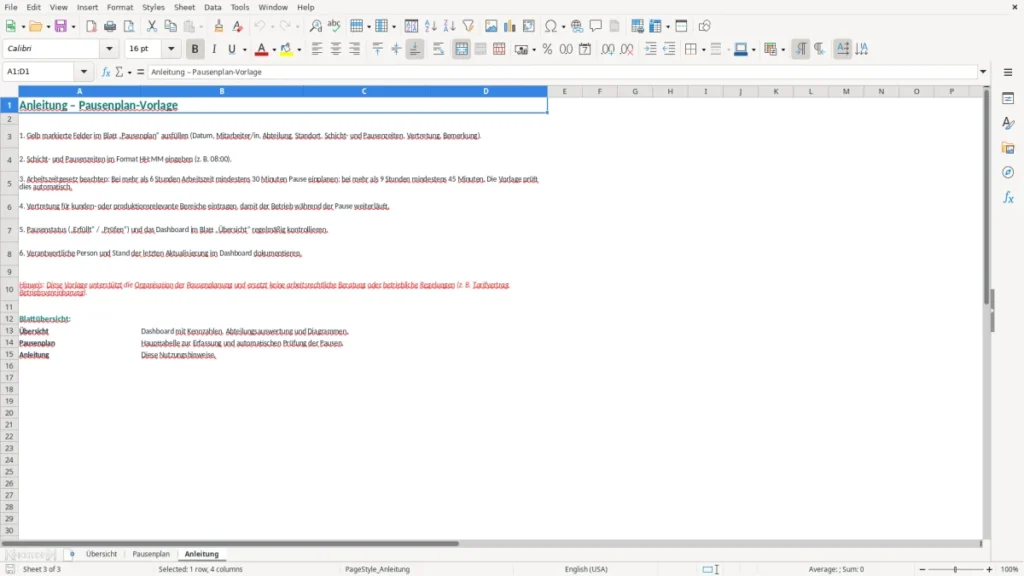Click the zoom out minus button
Screen dimensions: 1024x576
click(x=922, y=569)
